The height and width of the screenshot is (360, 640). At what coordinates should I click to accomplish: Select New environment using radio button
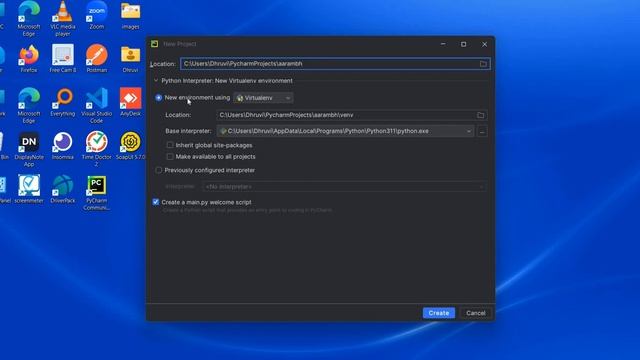tap(159, 98)
